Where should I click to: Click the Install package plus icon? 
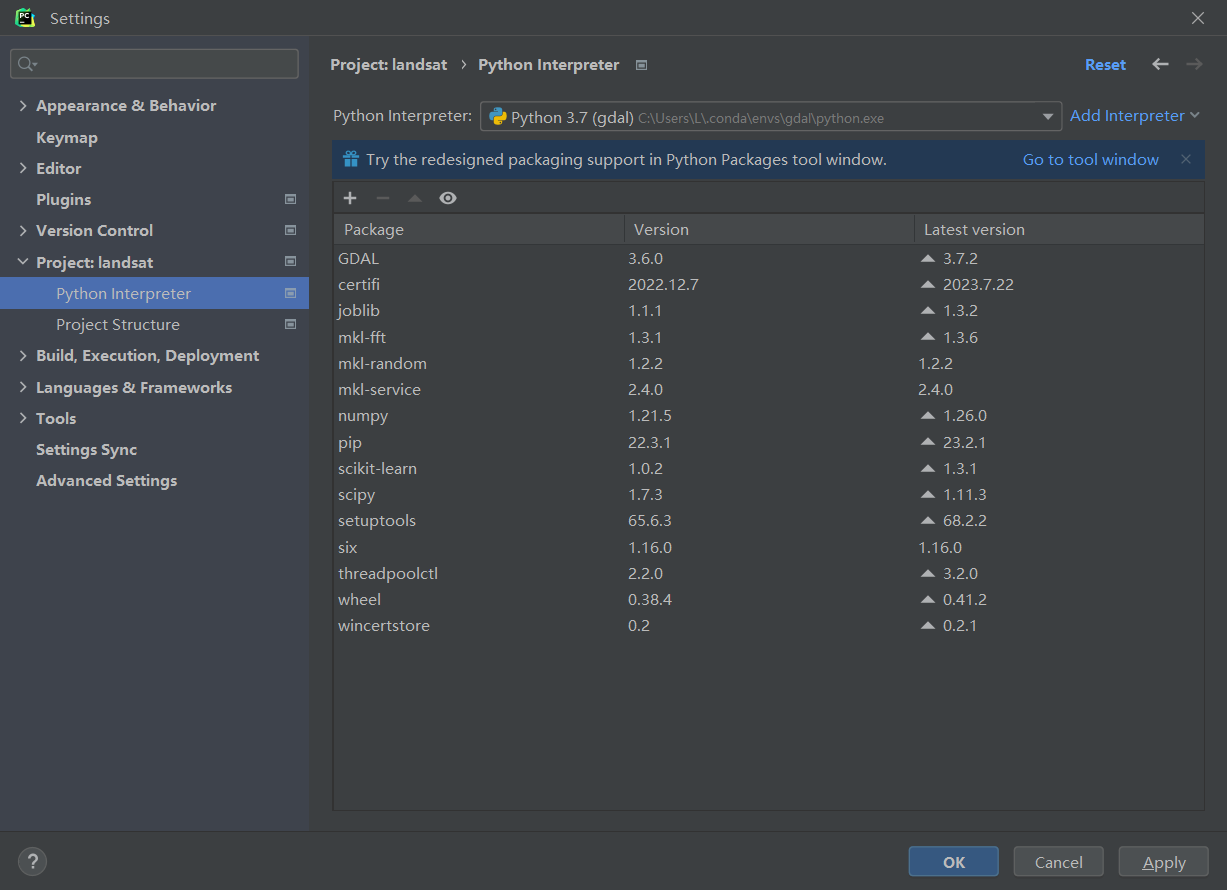[x=350, y=198]
